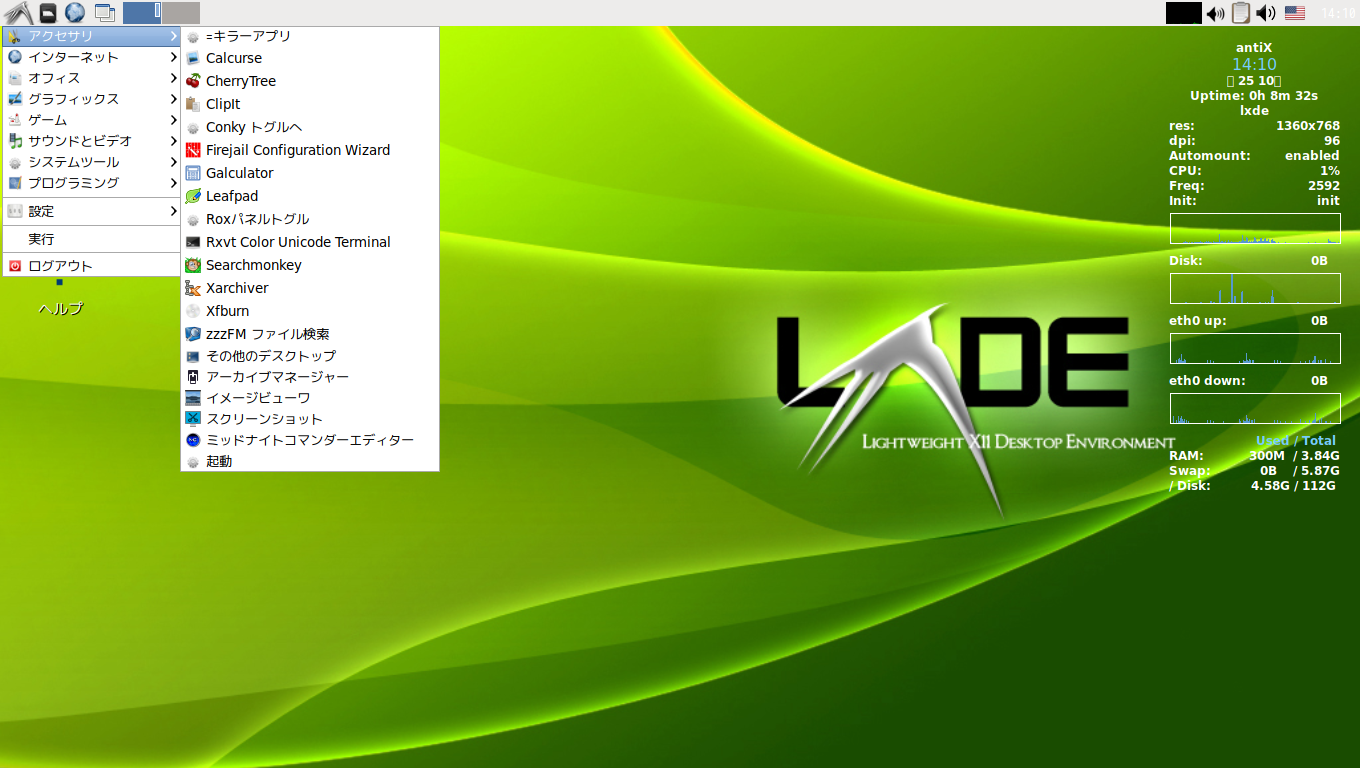Image resolution: width=1360 pixels, height=768 pixels.
Task: Select the 起動 menu entry
Action: pyautogui.click(x=310, y=461)
